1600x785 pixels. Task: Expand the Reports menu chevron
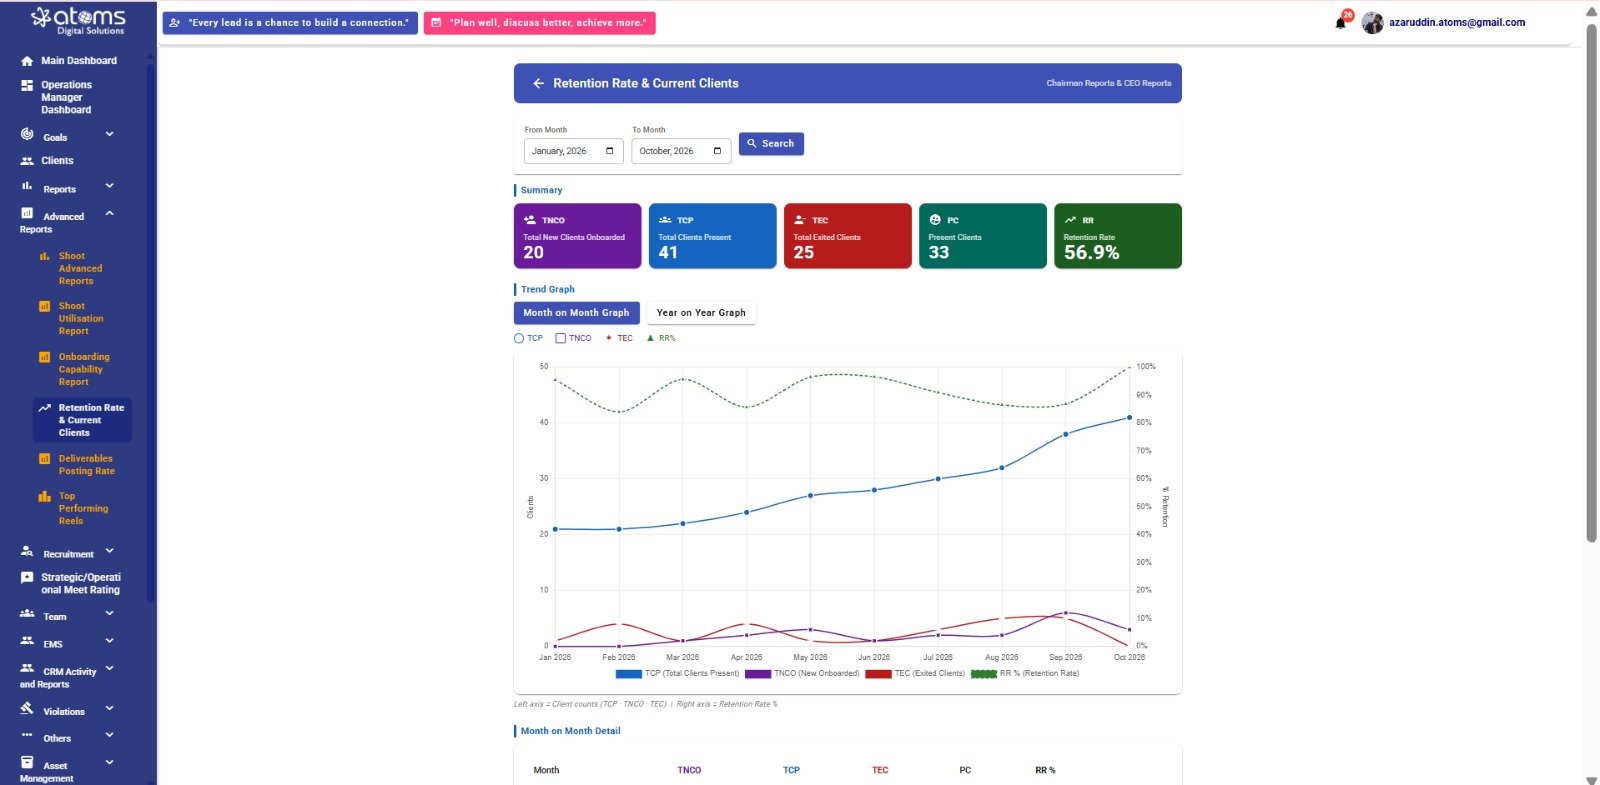109,186
